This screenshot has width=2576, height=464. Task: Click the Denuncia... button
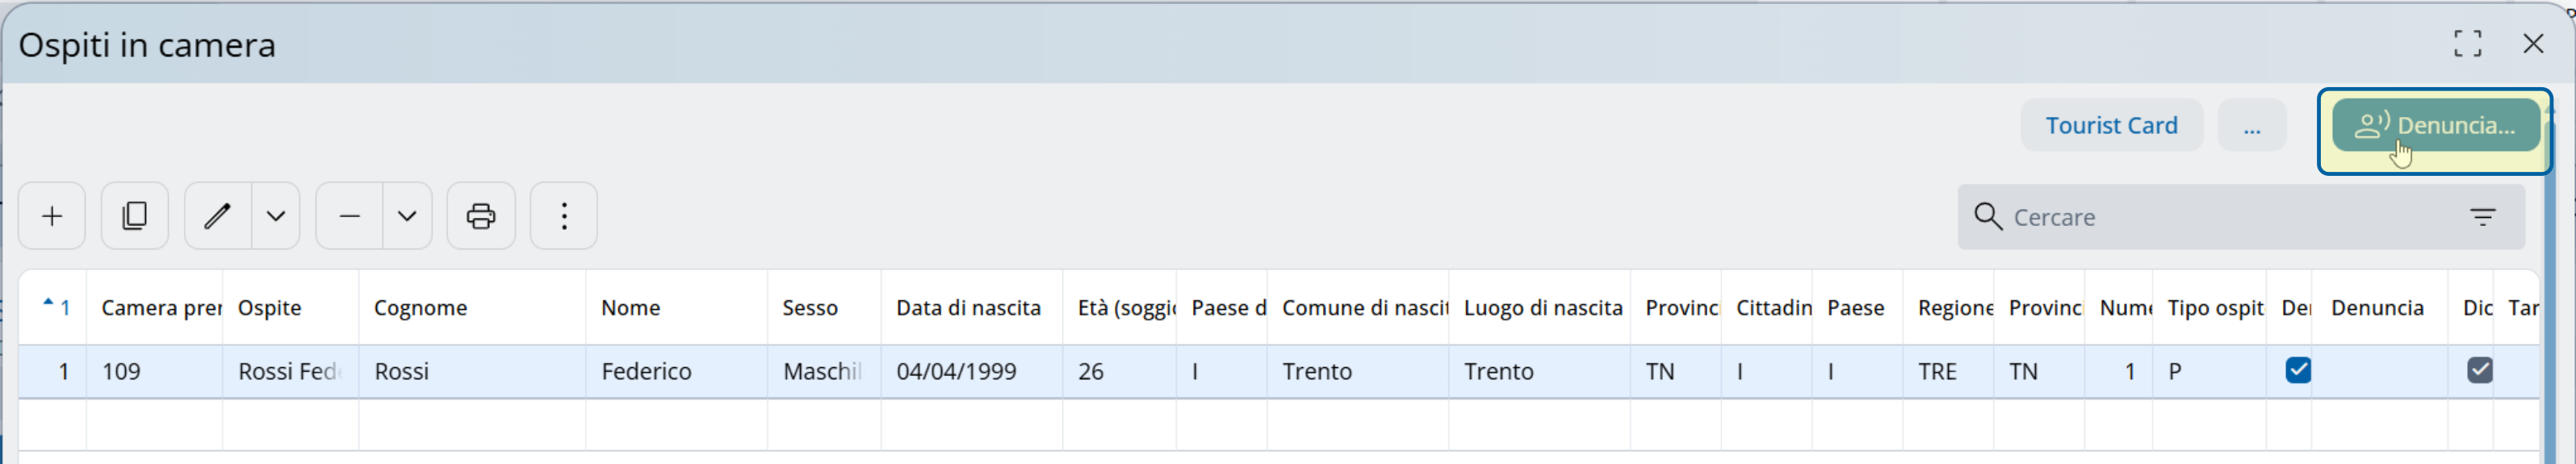point(2435,126)
